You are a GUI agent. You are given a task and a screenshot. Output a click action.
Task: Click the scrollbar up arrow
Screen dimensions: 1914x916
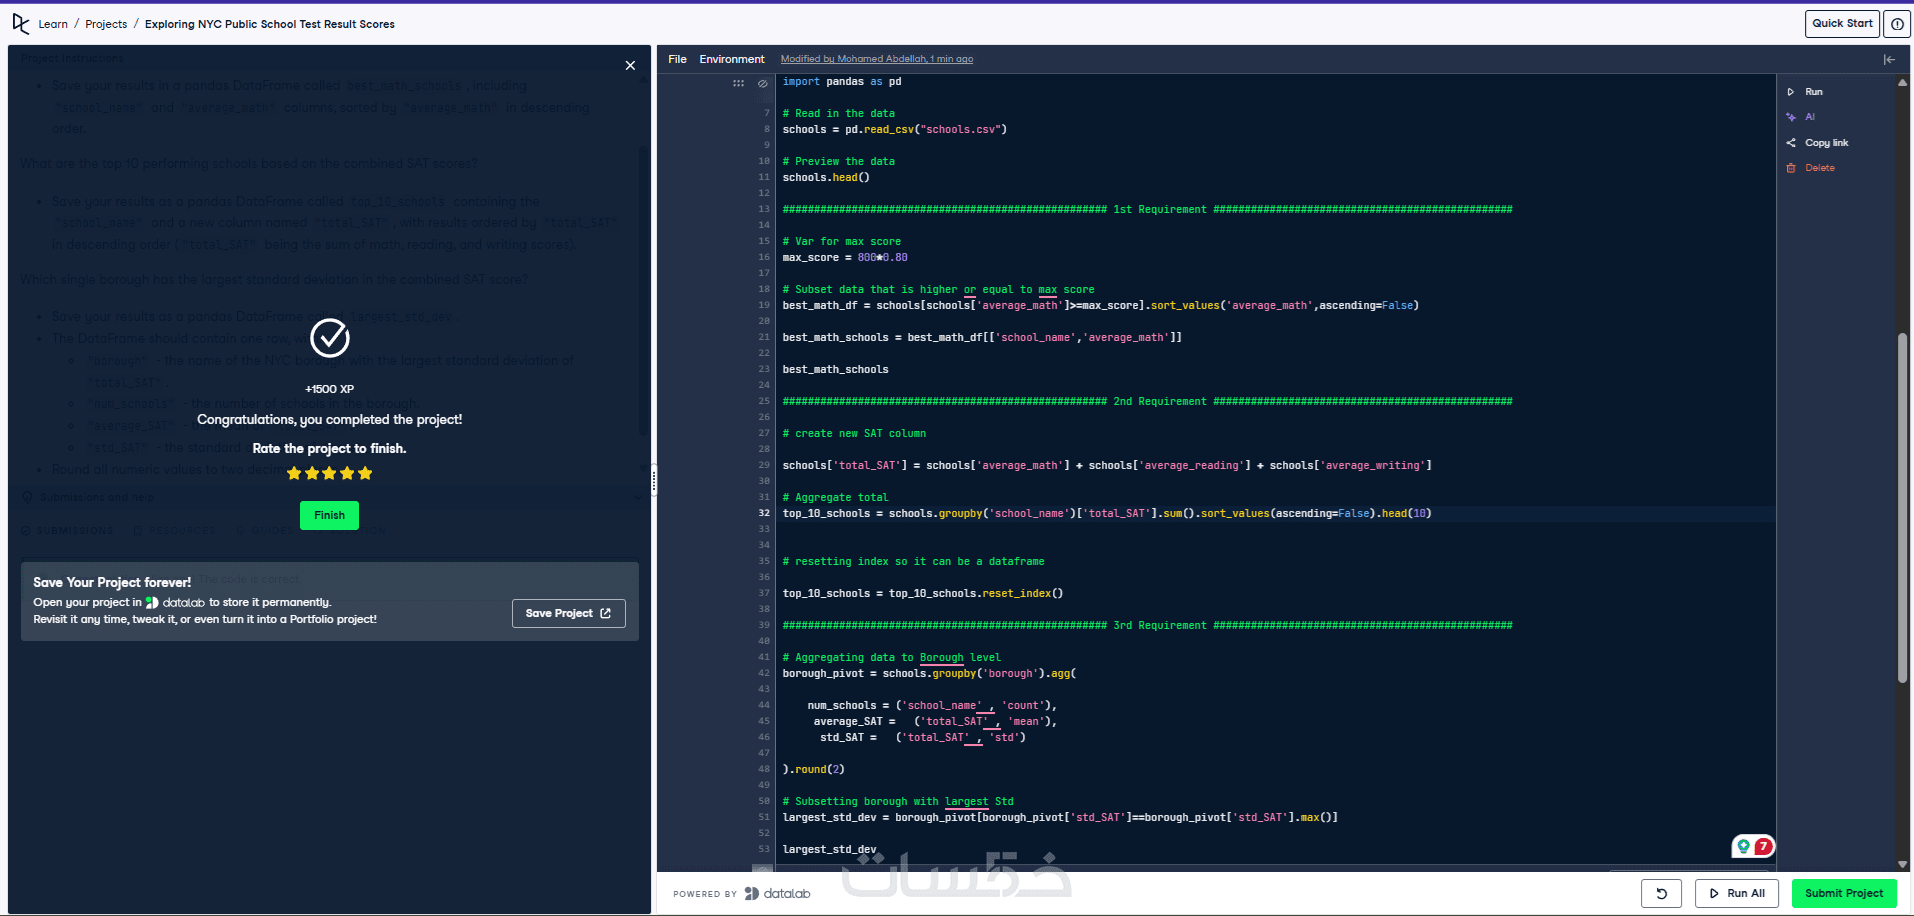tap(1902, 83)
